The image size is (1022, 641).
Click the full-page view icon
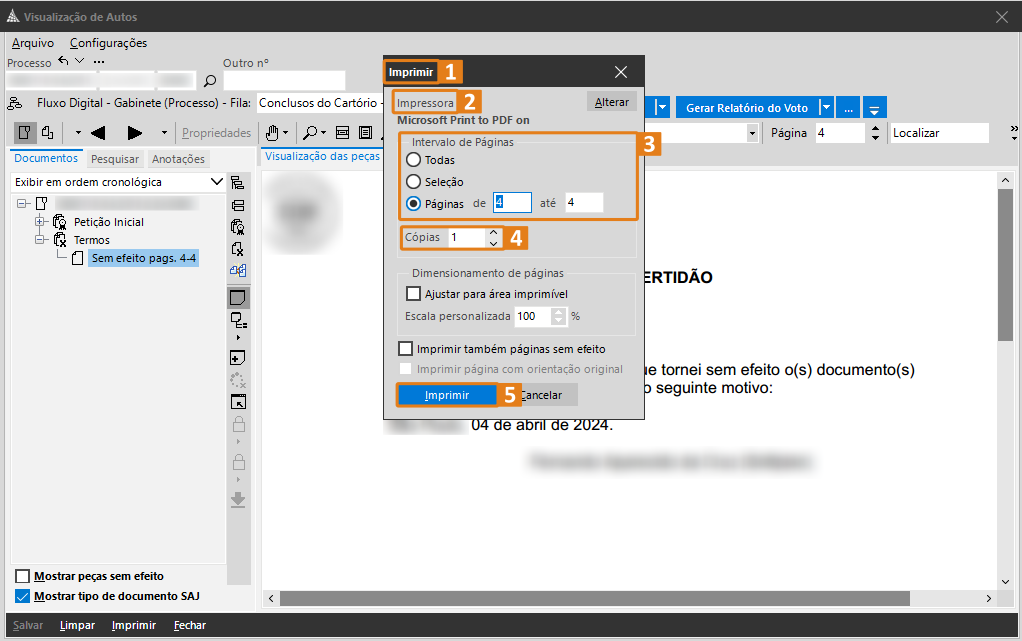[366, 133]
